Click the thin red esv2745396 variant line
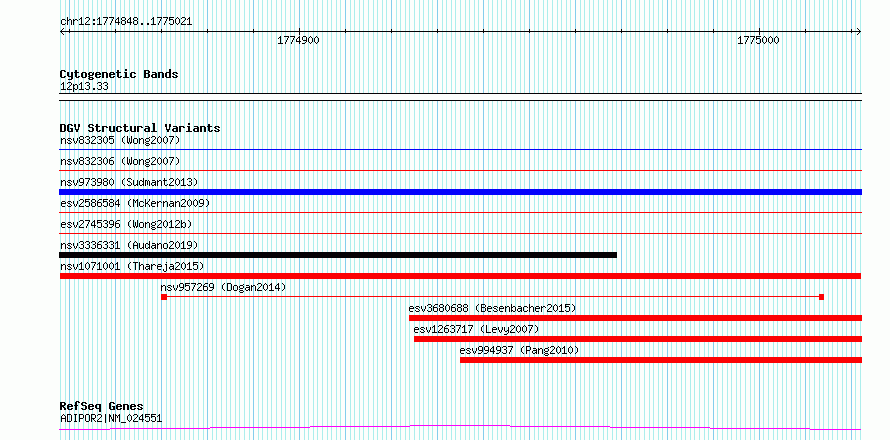Image resolution: width=890 pixels, height=440 pixels. point(460,233)
